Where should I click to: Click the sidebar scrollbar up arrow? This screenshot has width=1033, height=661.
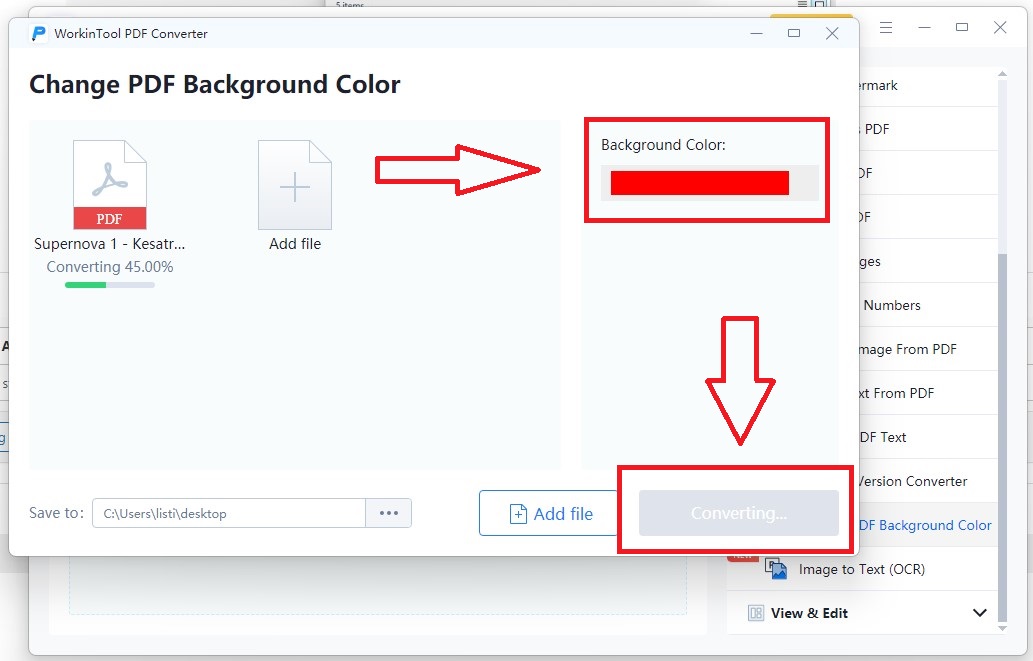pos(1003,74)
